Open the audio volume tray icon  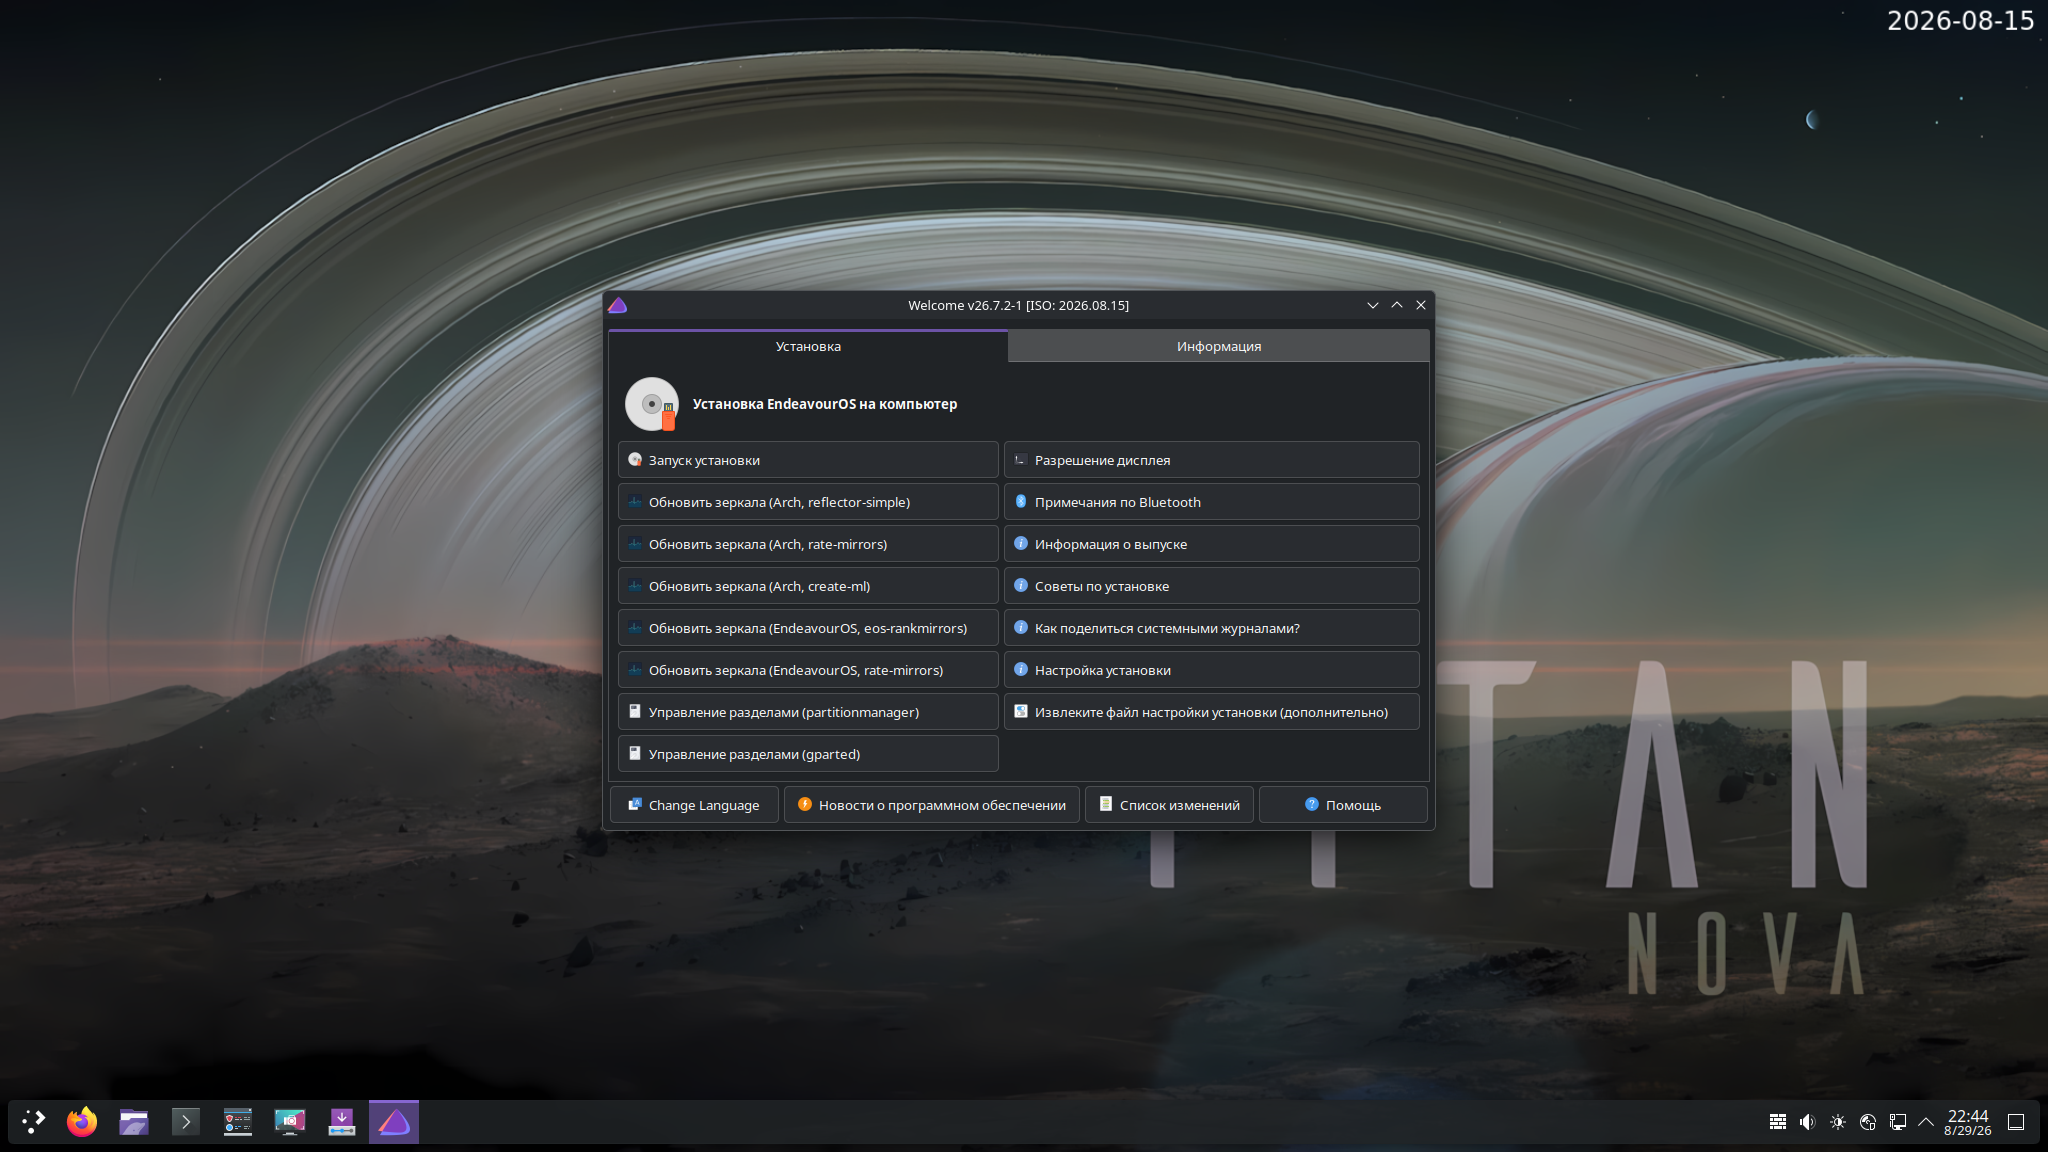click(1807, 1122)
